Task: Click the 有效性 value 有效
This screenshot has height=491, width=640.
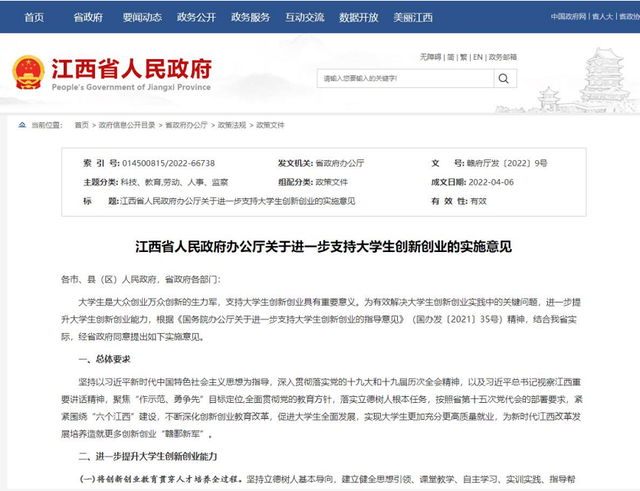Action: pyautogui.click(x=478, y=201)
